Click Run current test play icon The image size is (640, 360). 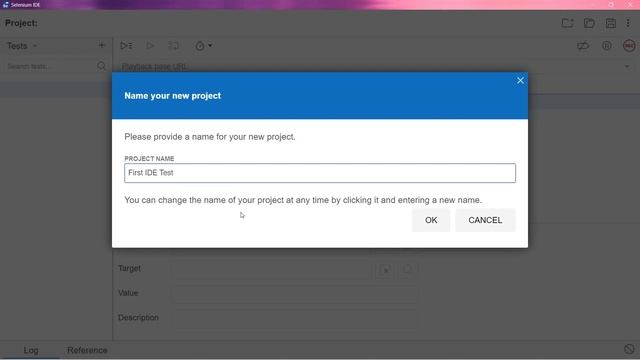150,46
